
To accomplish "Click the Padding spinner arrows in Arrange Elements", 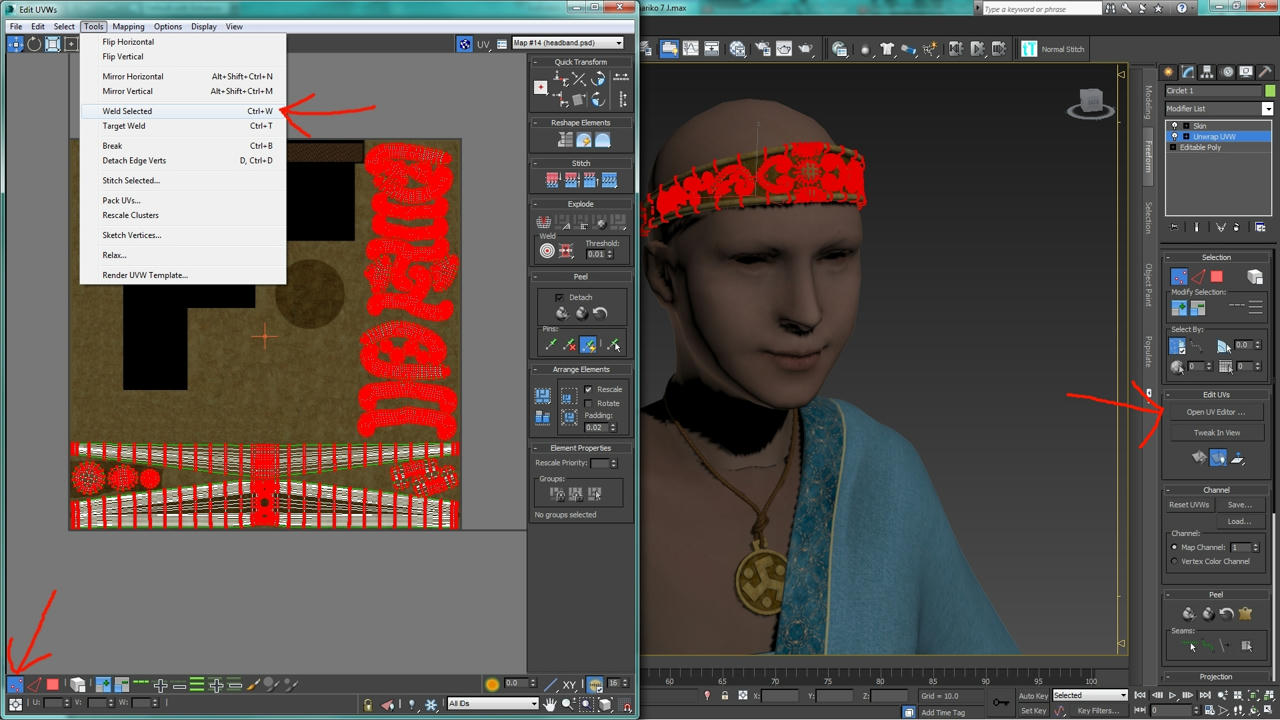I will coord(612,428).
